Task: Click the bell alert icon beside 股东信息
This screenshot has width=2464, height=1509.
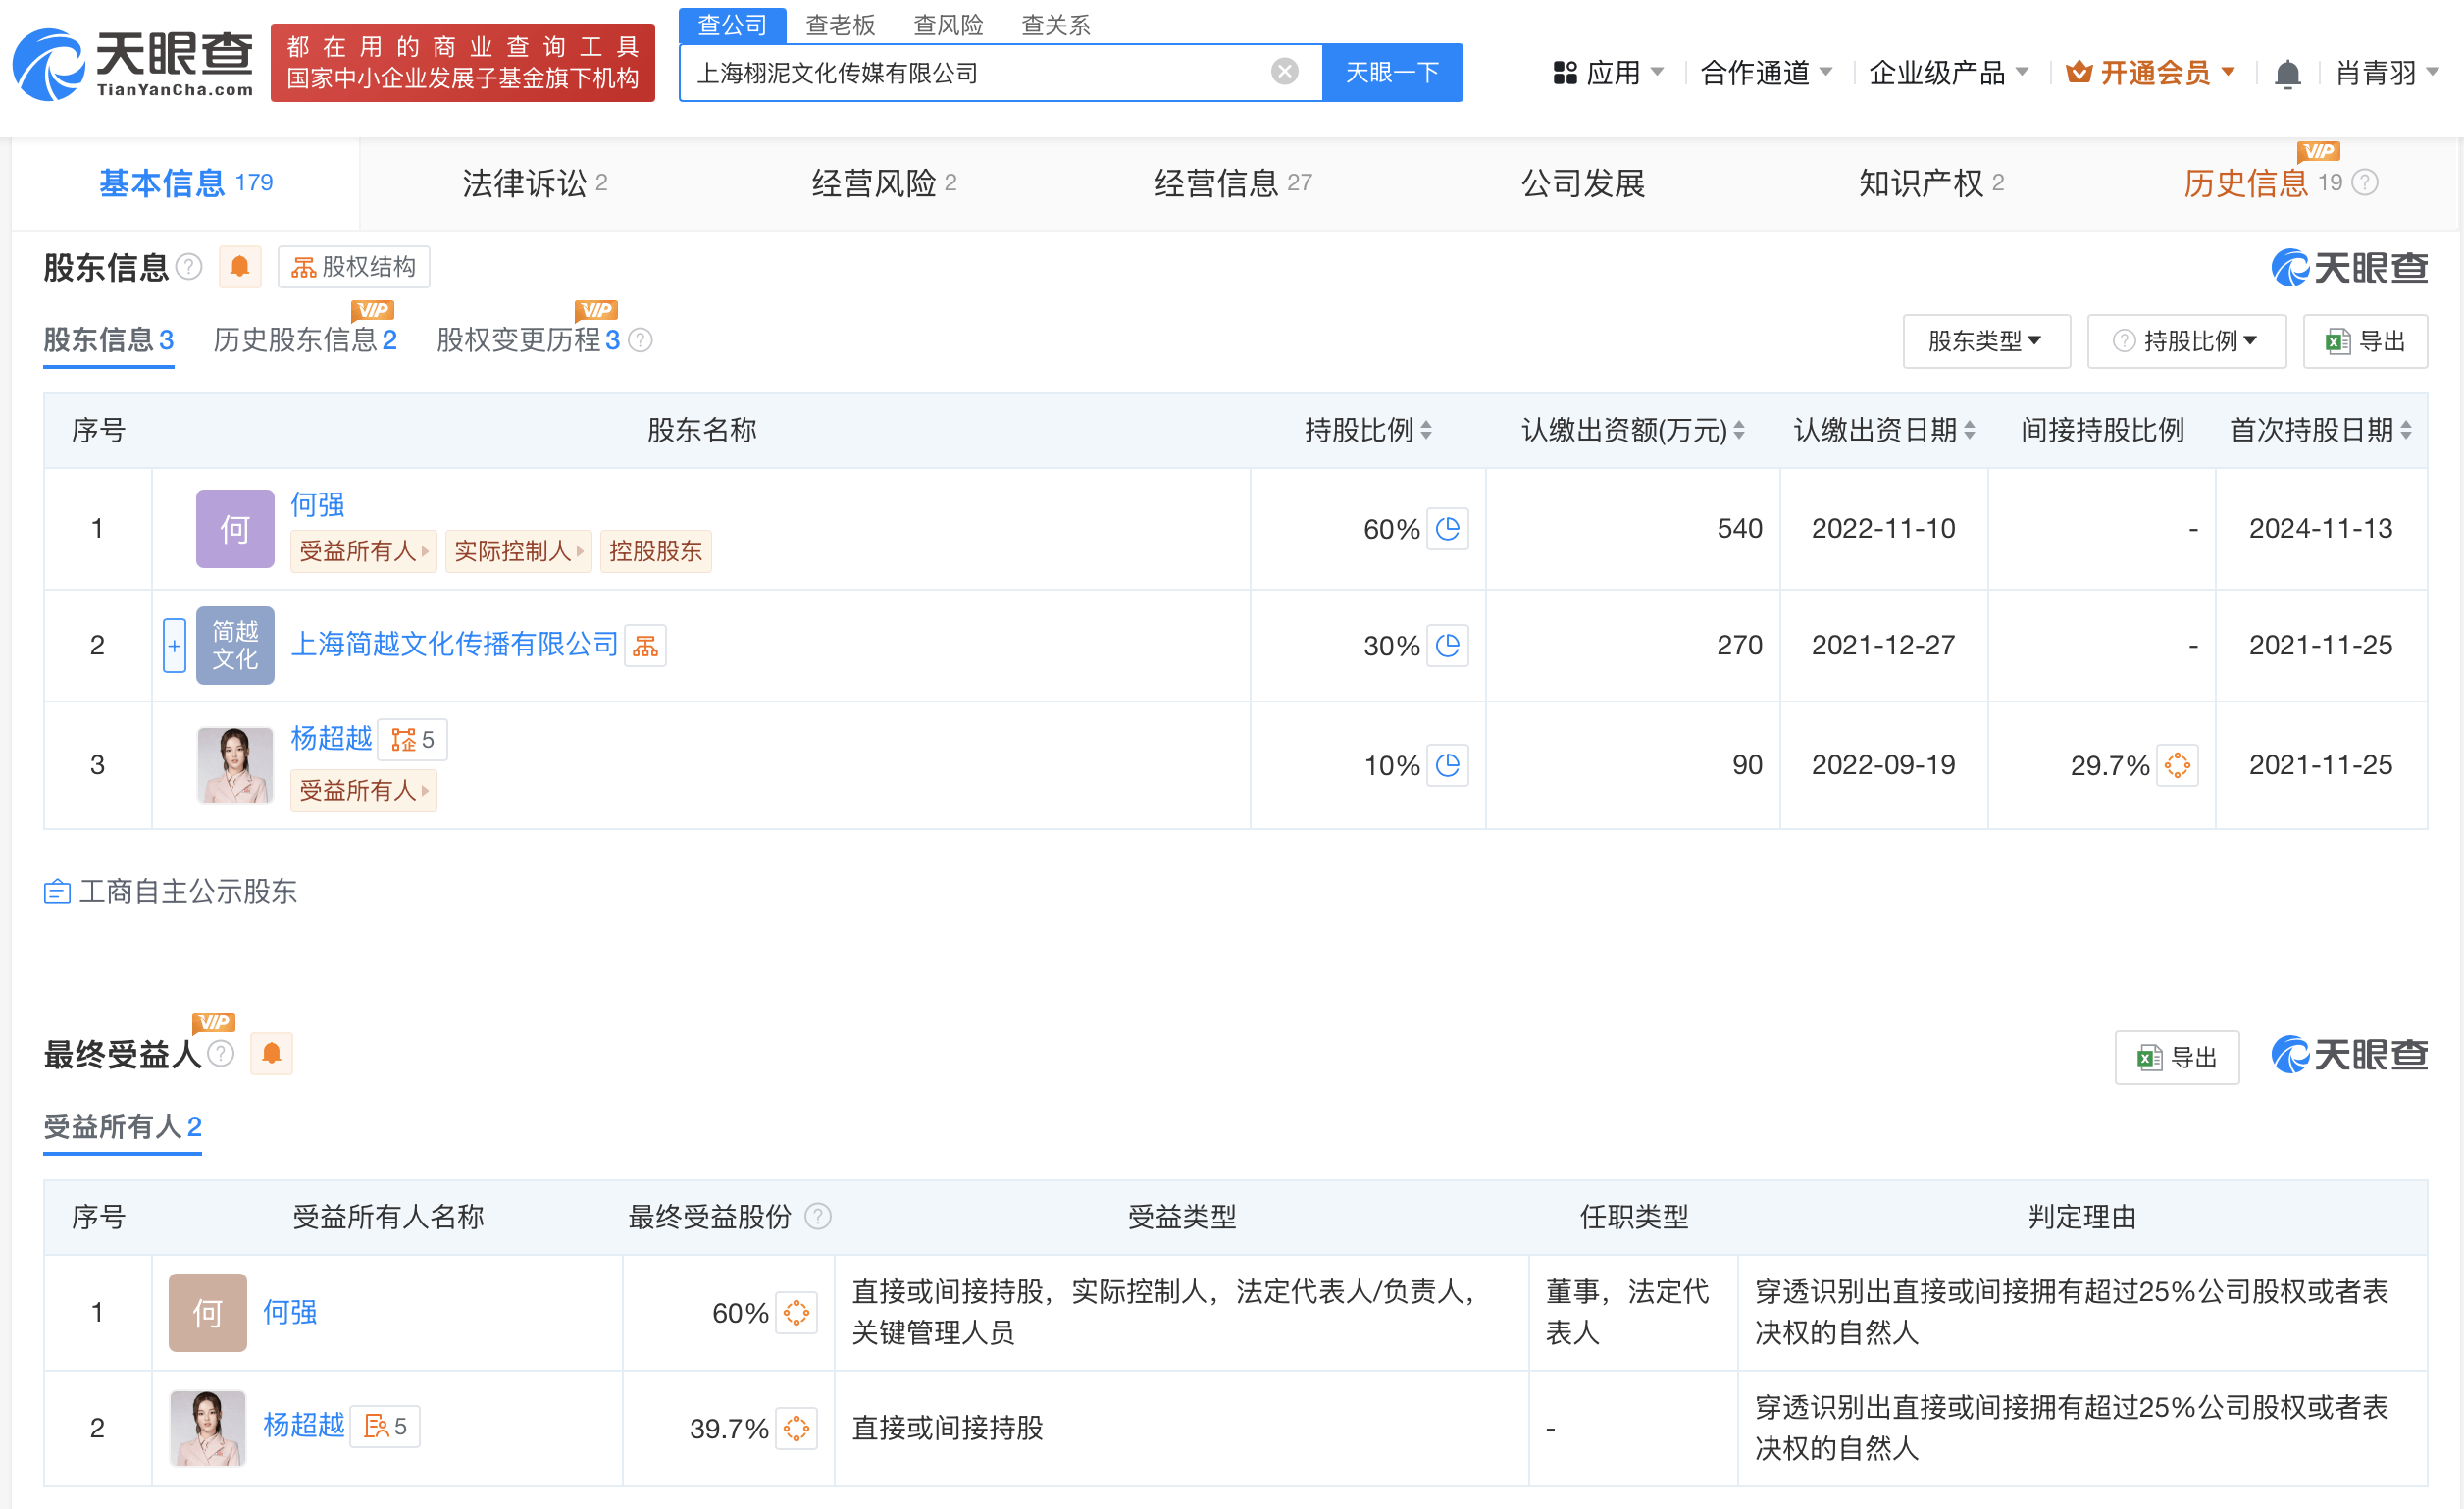Action: click(x=240, y=267)
